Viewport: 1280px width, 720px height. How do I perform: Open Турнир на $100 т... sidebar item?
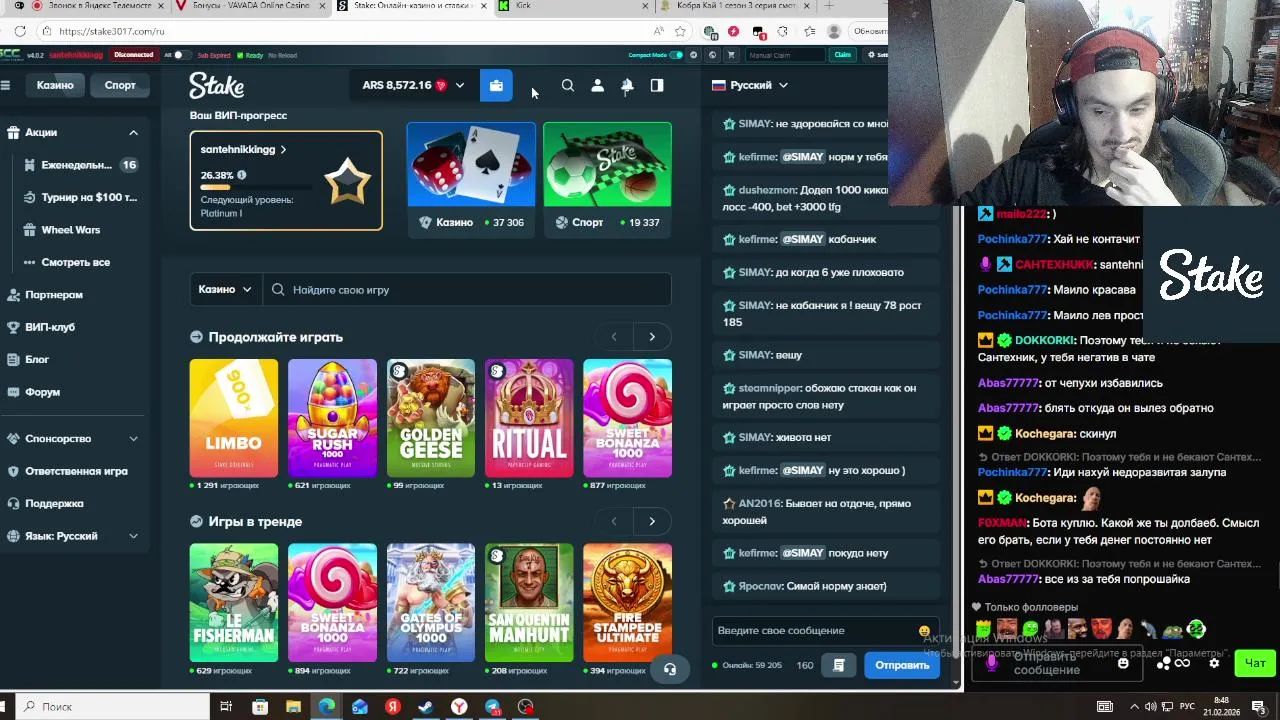(80, 198)
